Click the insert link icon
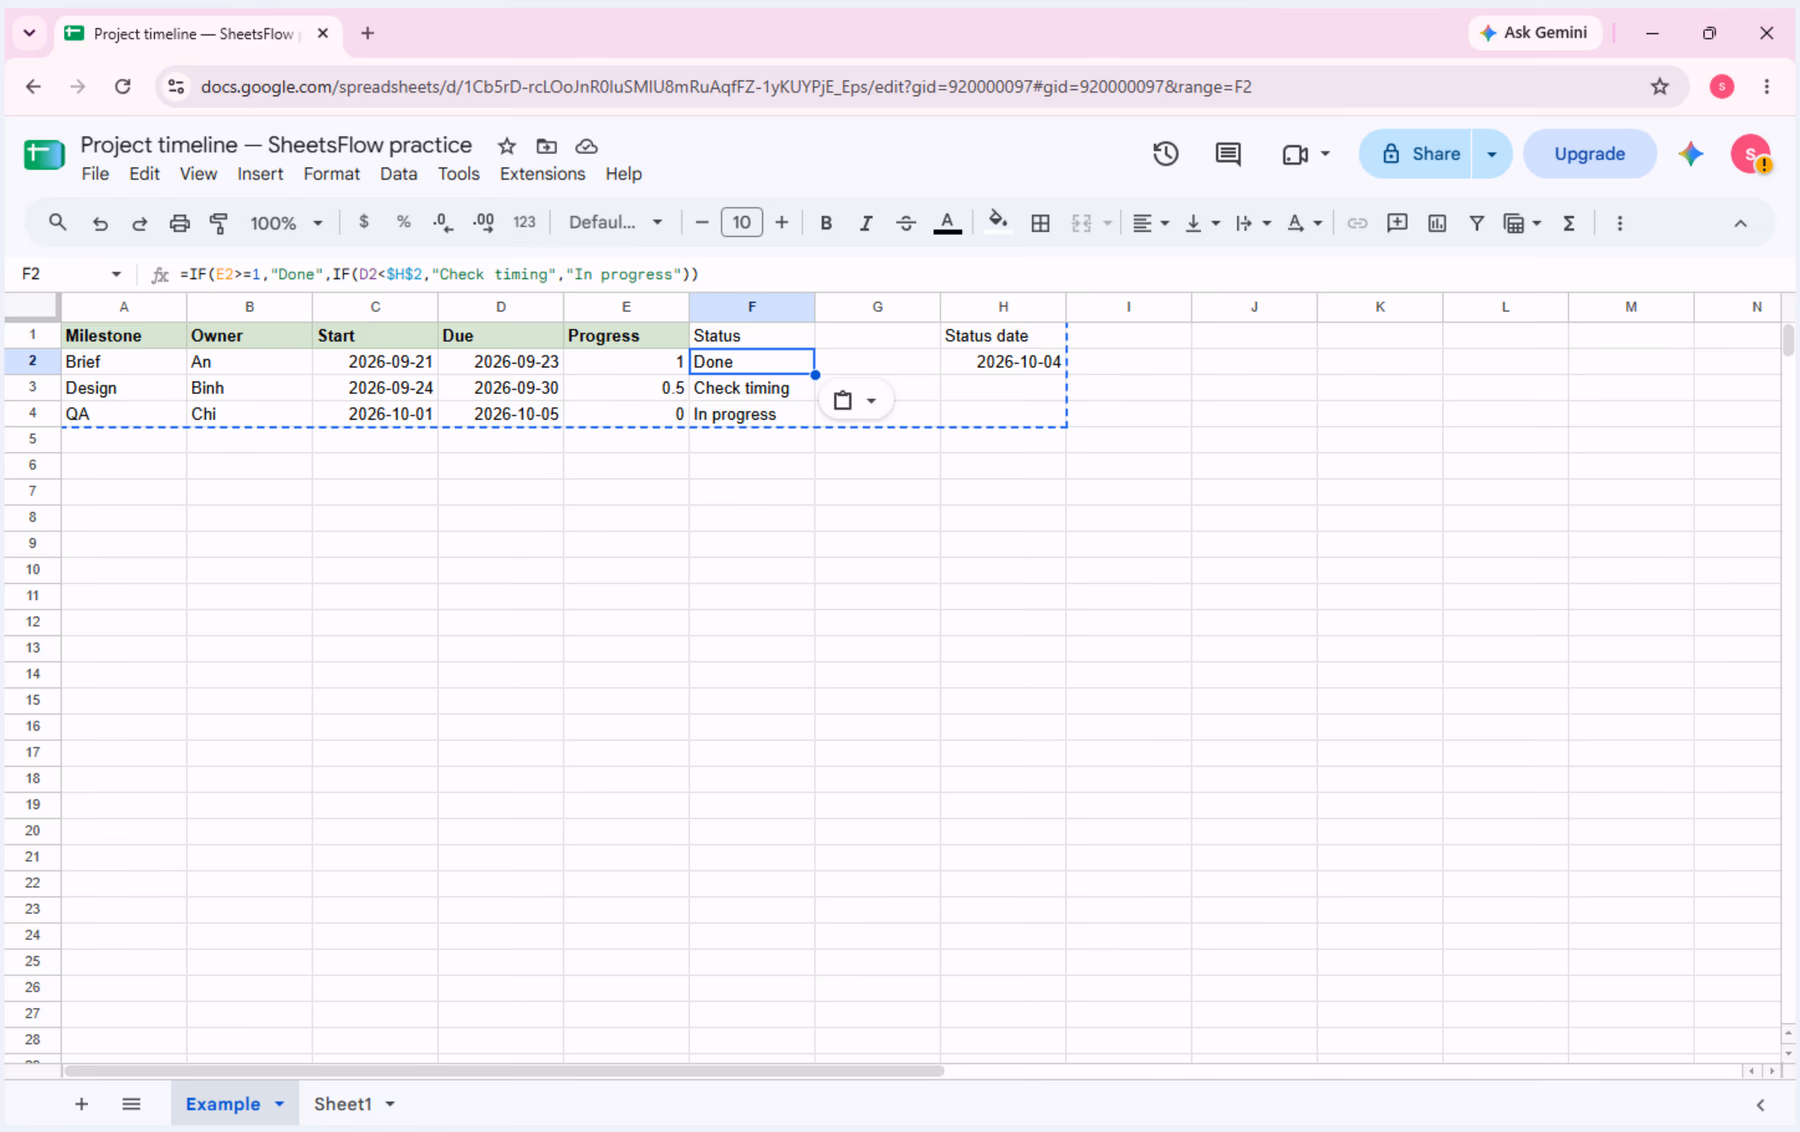 (x=1357, y=223)
